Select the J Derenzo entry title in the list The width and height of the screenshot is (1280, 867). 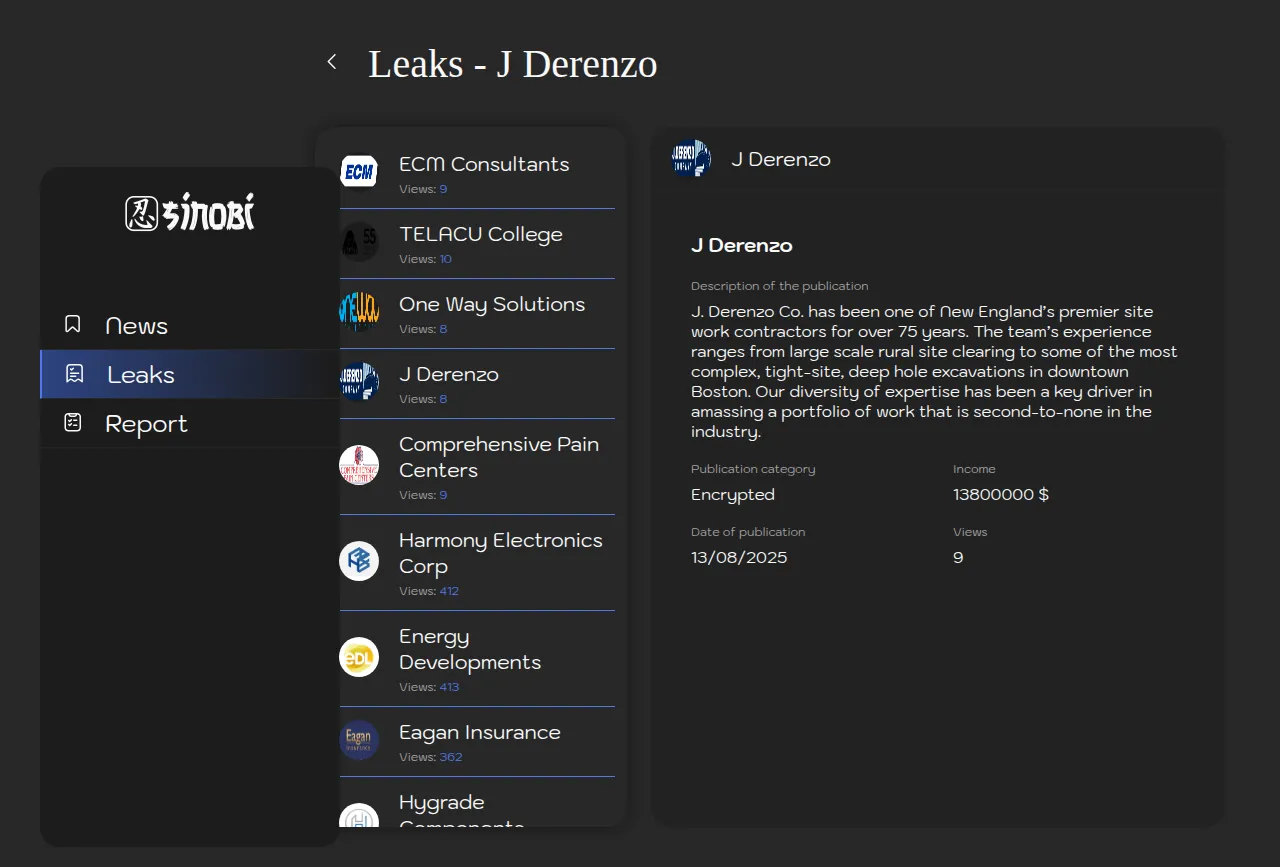tap(449, 374)
